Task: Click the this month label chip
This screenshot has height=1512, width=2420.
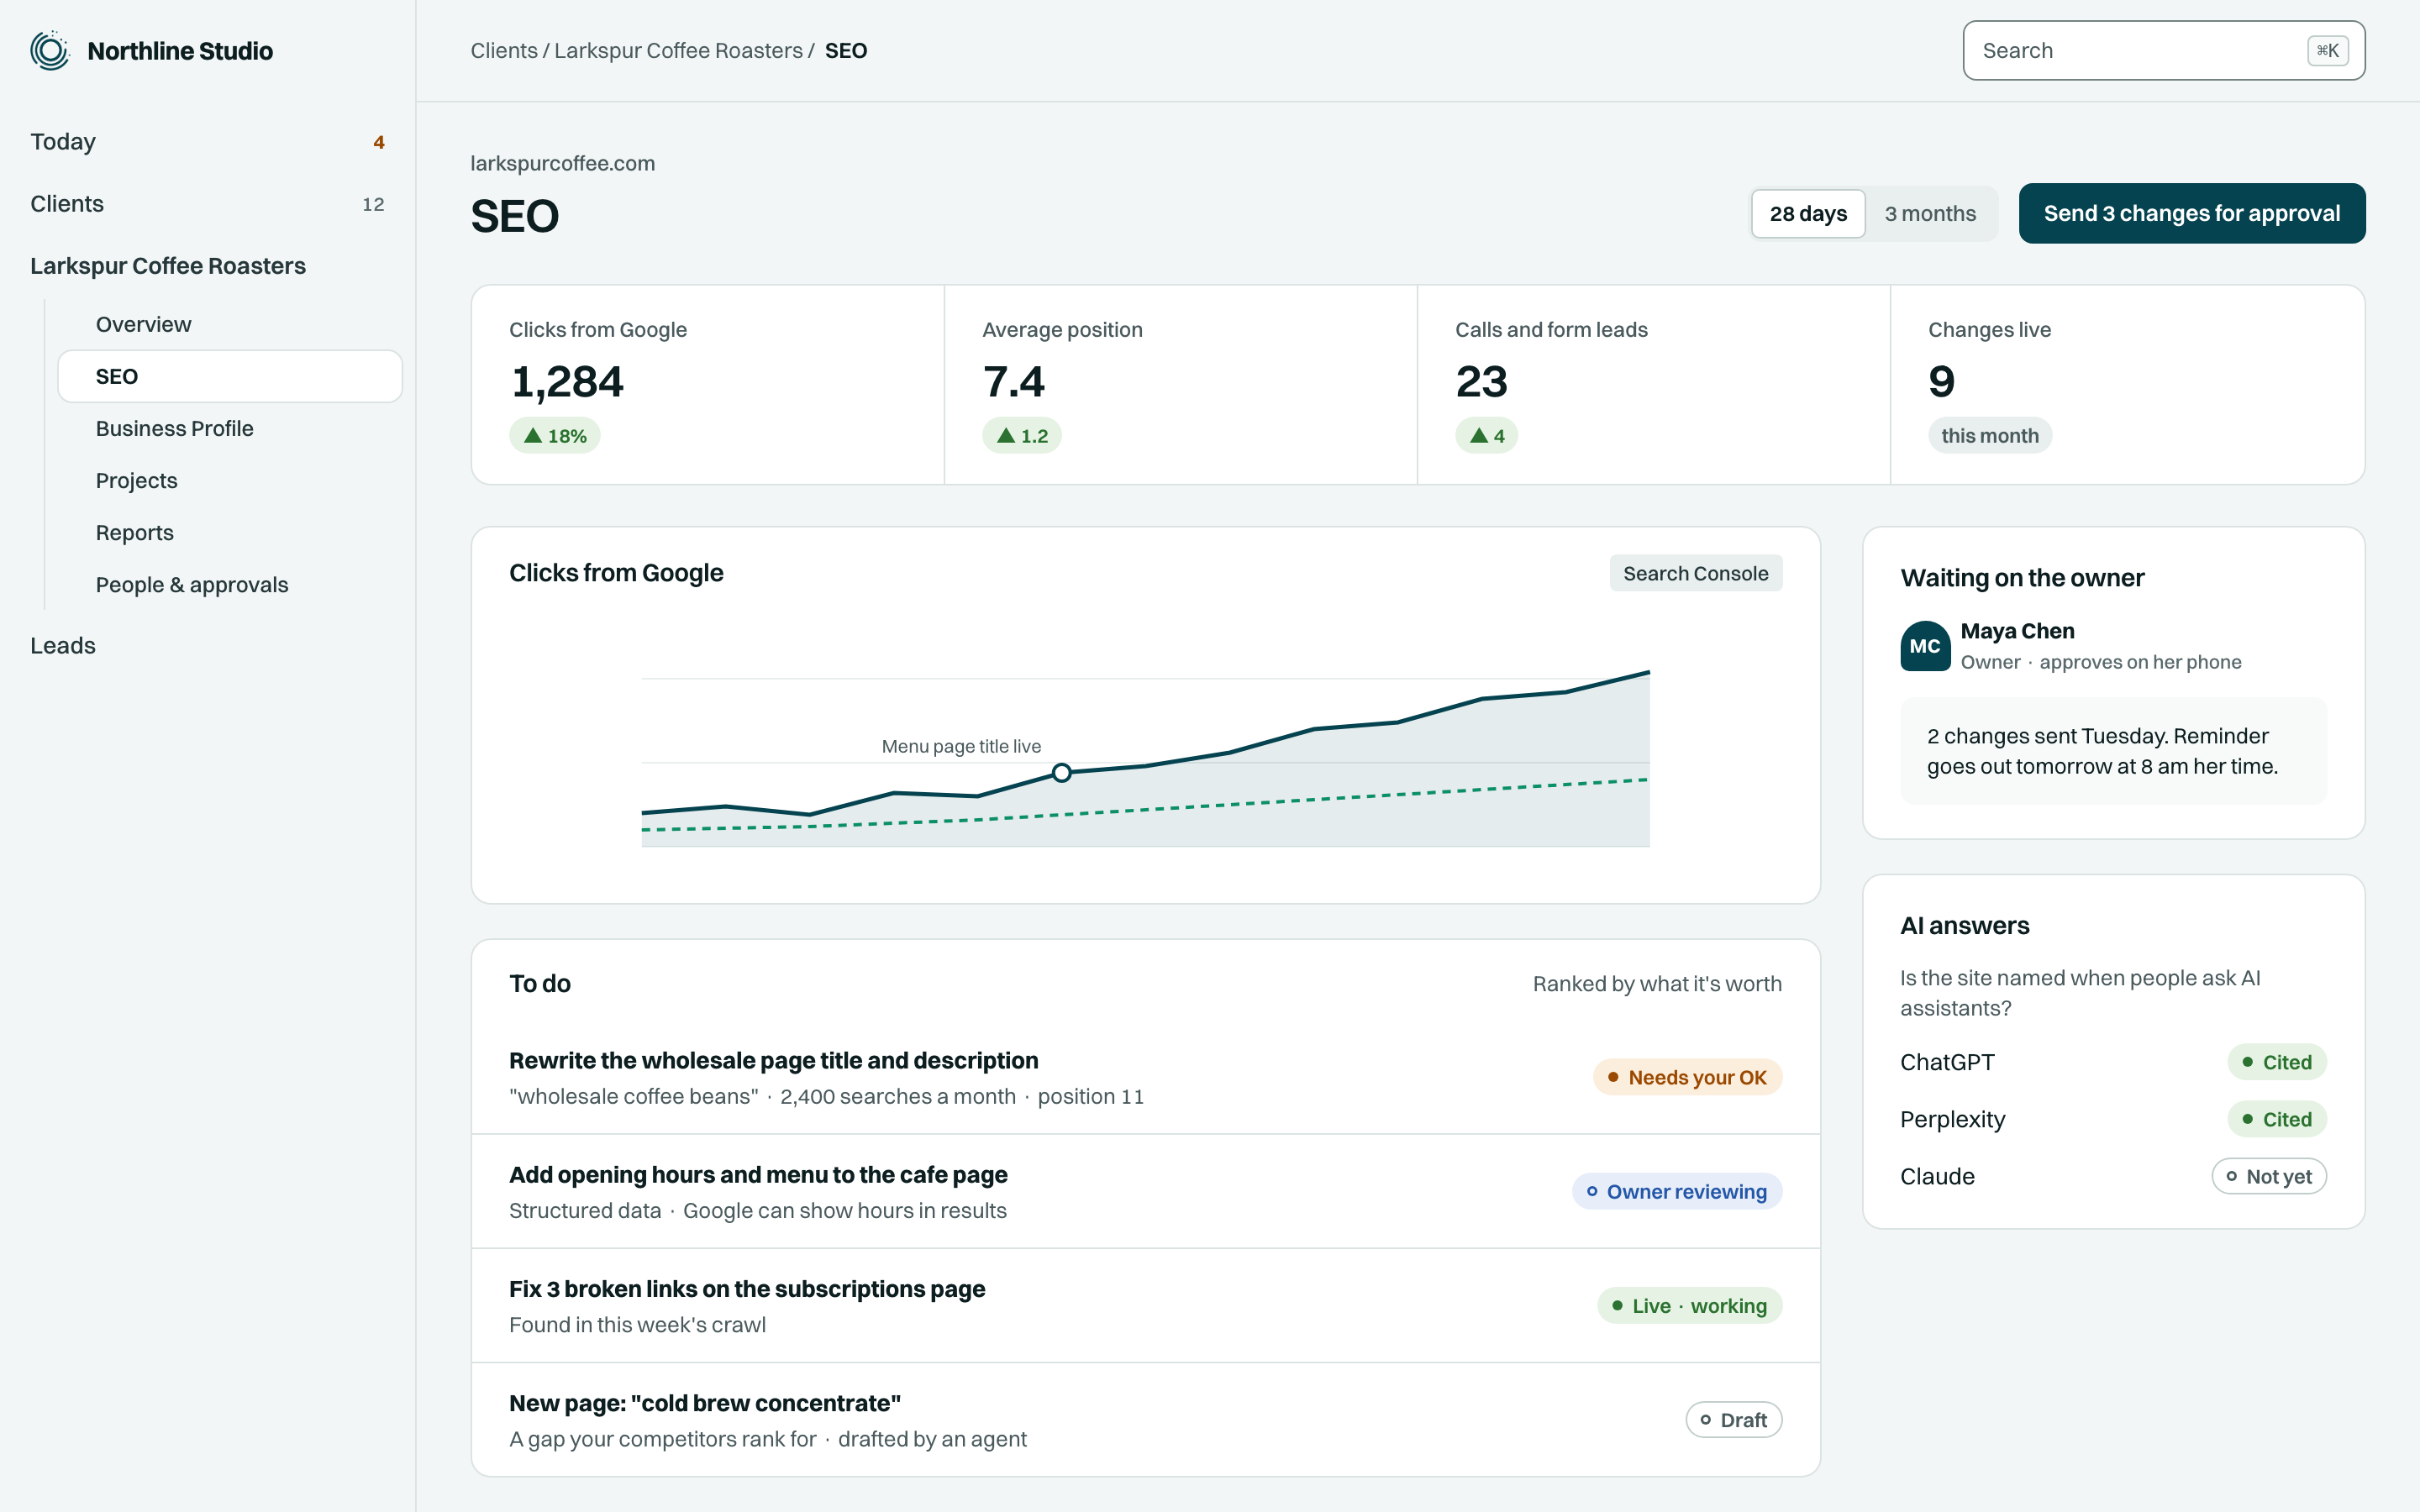Action: tap(1989, 436)
